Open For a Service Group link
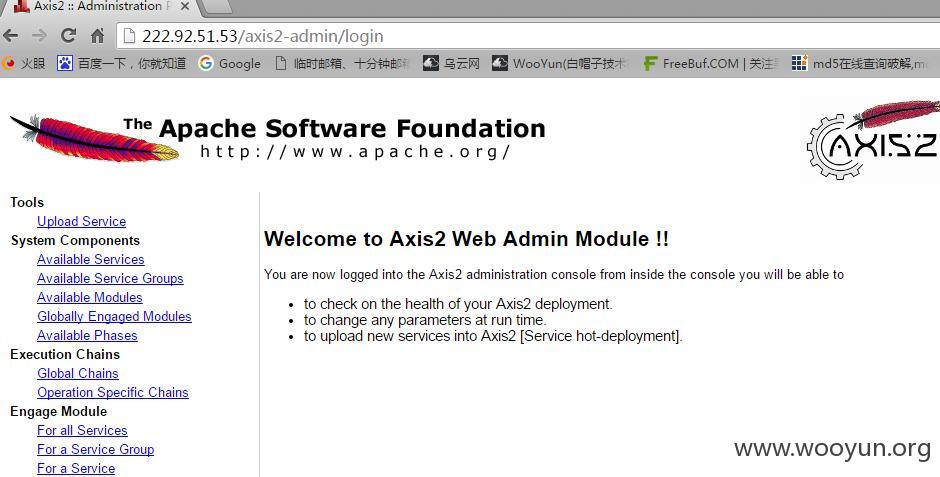The width and height of the screenshot is (940, 477). [x=96, y=449]
